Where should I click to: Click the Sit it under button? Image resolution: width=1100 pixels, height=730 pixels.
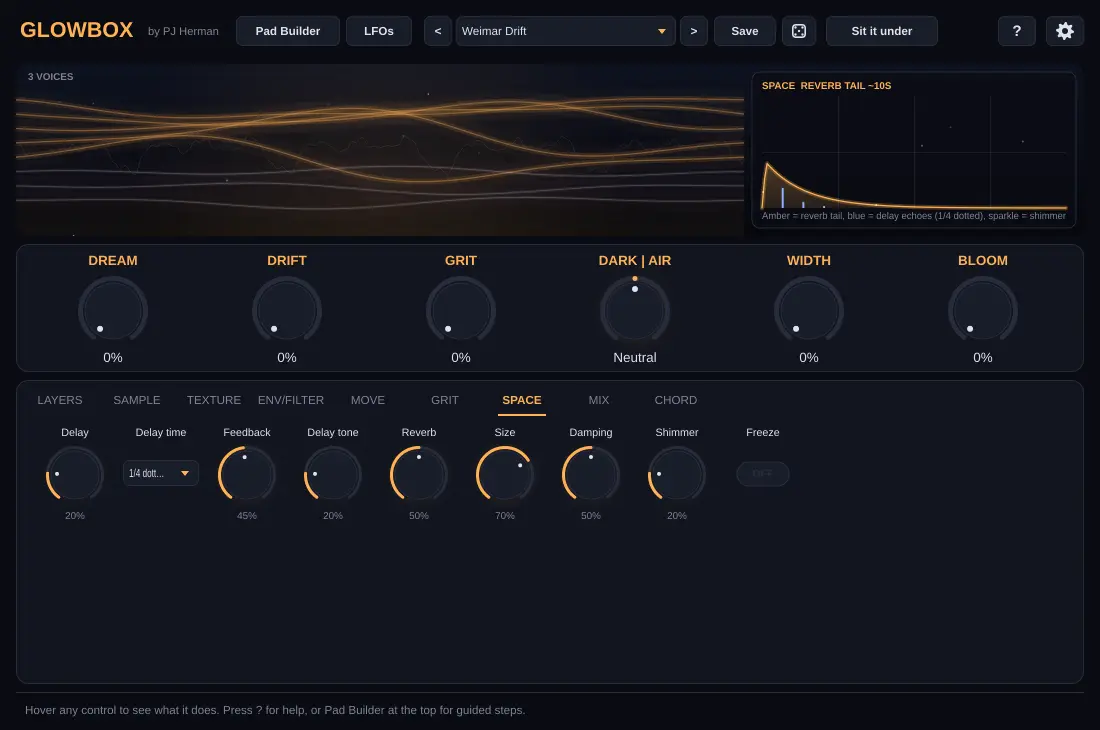[882, 31]
